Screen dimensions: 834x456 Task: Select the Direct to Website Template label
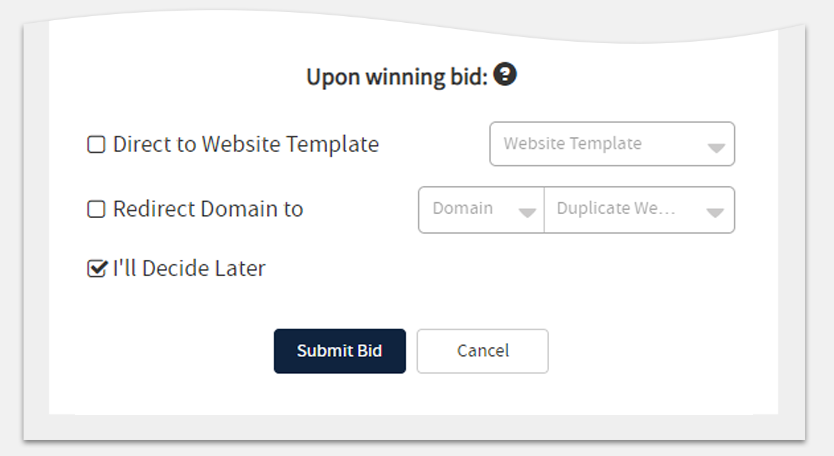point(246,144)
